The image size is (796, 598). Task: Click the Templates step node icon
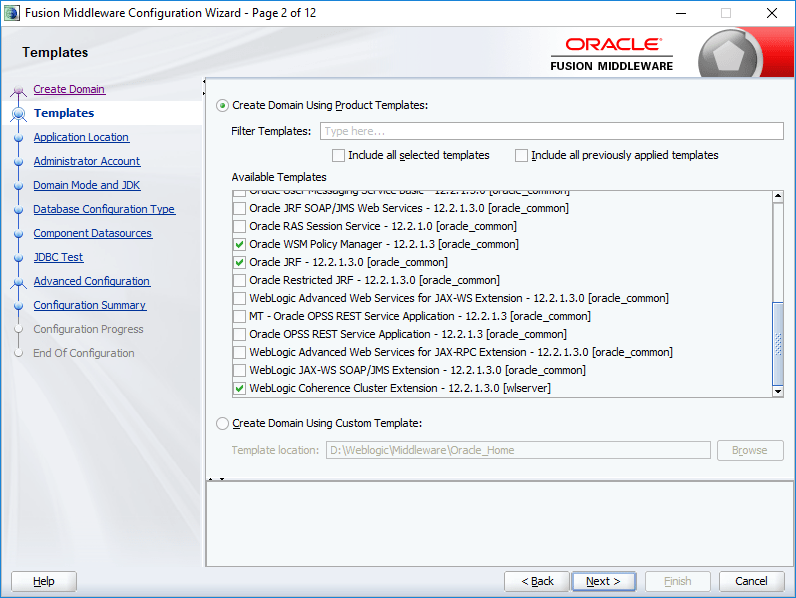coord(19,114)
